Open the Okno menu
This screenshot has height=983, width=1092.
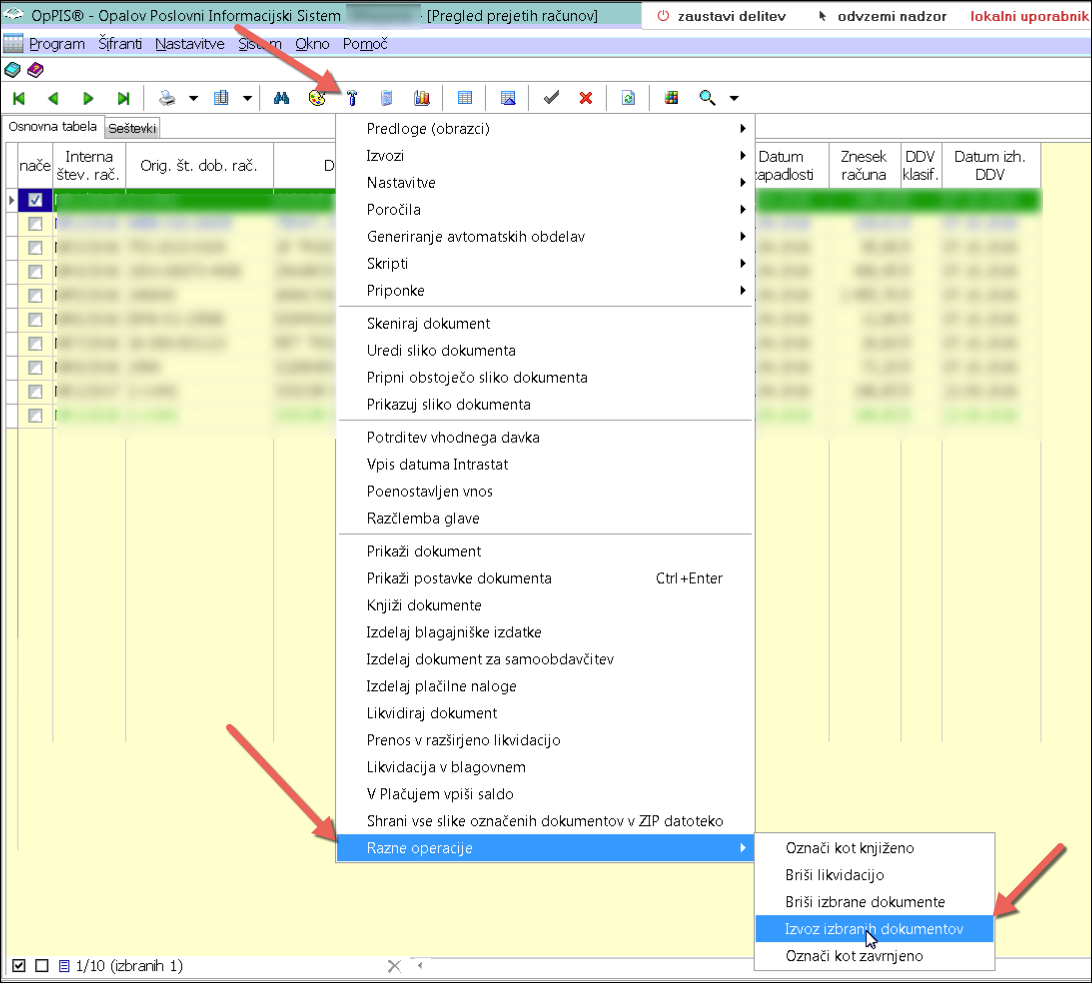[x=312, y=44]
